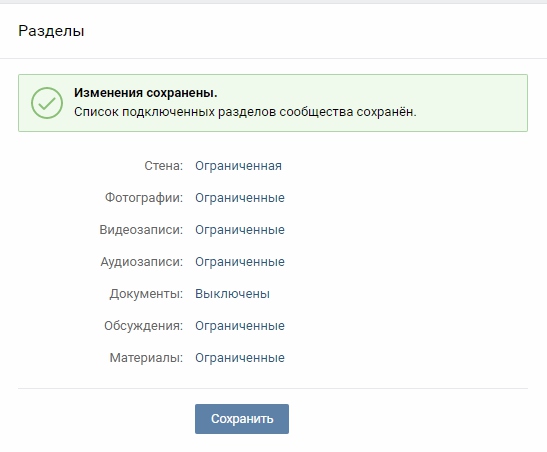Change Документы from Выключены
Image resolution: width=547 pixels, height=452 pixels.
[232, 294]
